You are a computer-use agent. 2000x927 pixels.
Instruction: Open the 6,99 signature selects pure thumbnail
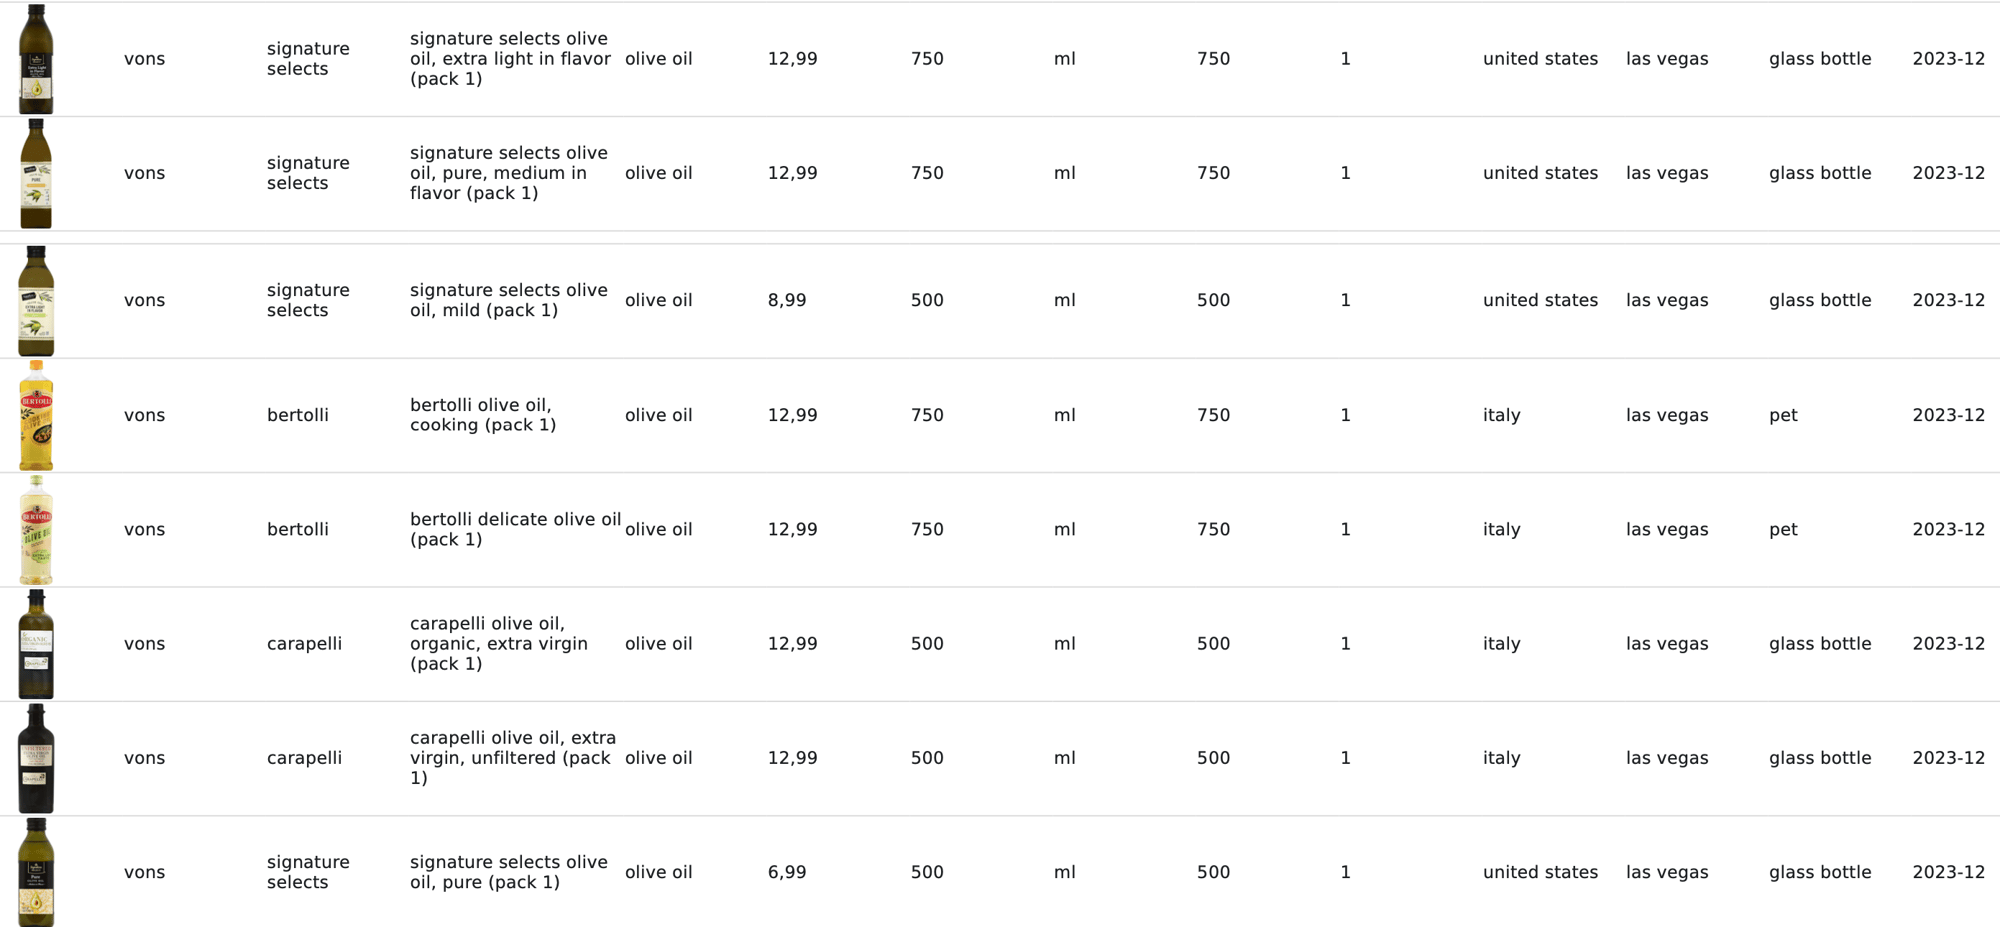[x=36, y=872]
